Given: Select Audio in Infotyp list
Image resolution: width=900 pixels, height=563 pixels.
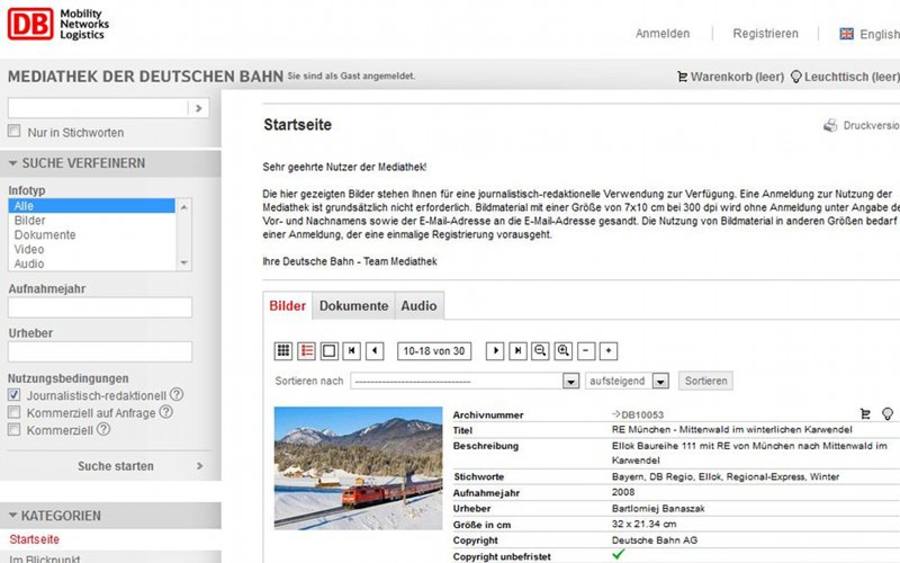Looking at the screenshot, I should (91, 263).
